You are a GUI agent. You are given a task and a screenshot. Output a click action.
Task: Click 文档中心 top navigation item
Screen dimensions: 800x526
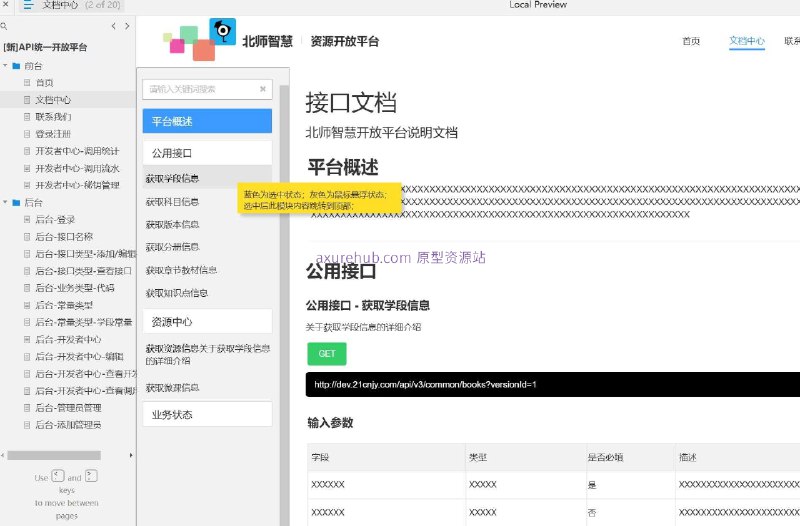tap(747, 41)
